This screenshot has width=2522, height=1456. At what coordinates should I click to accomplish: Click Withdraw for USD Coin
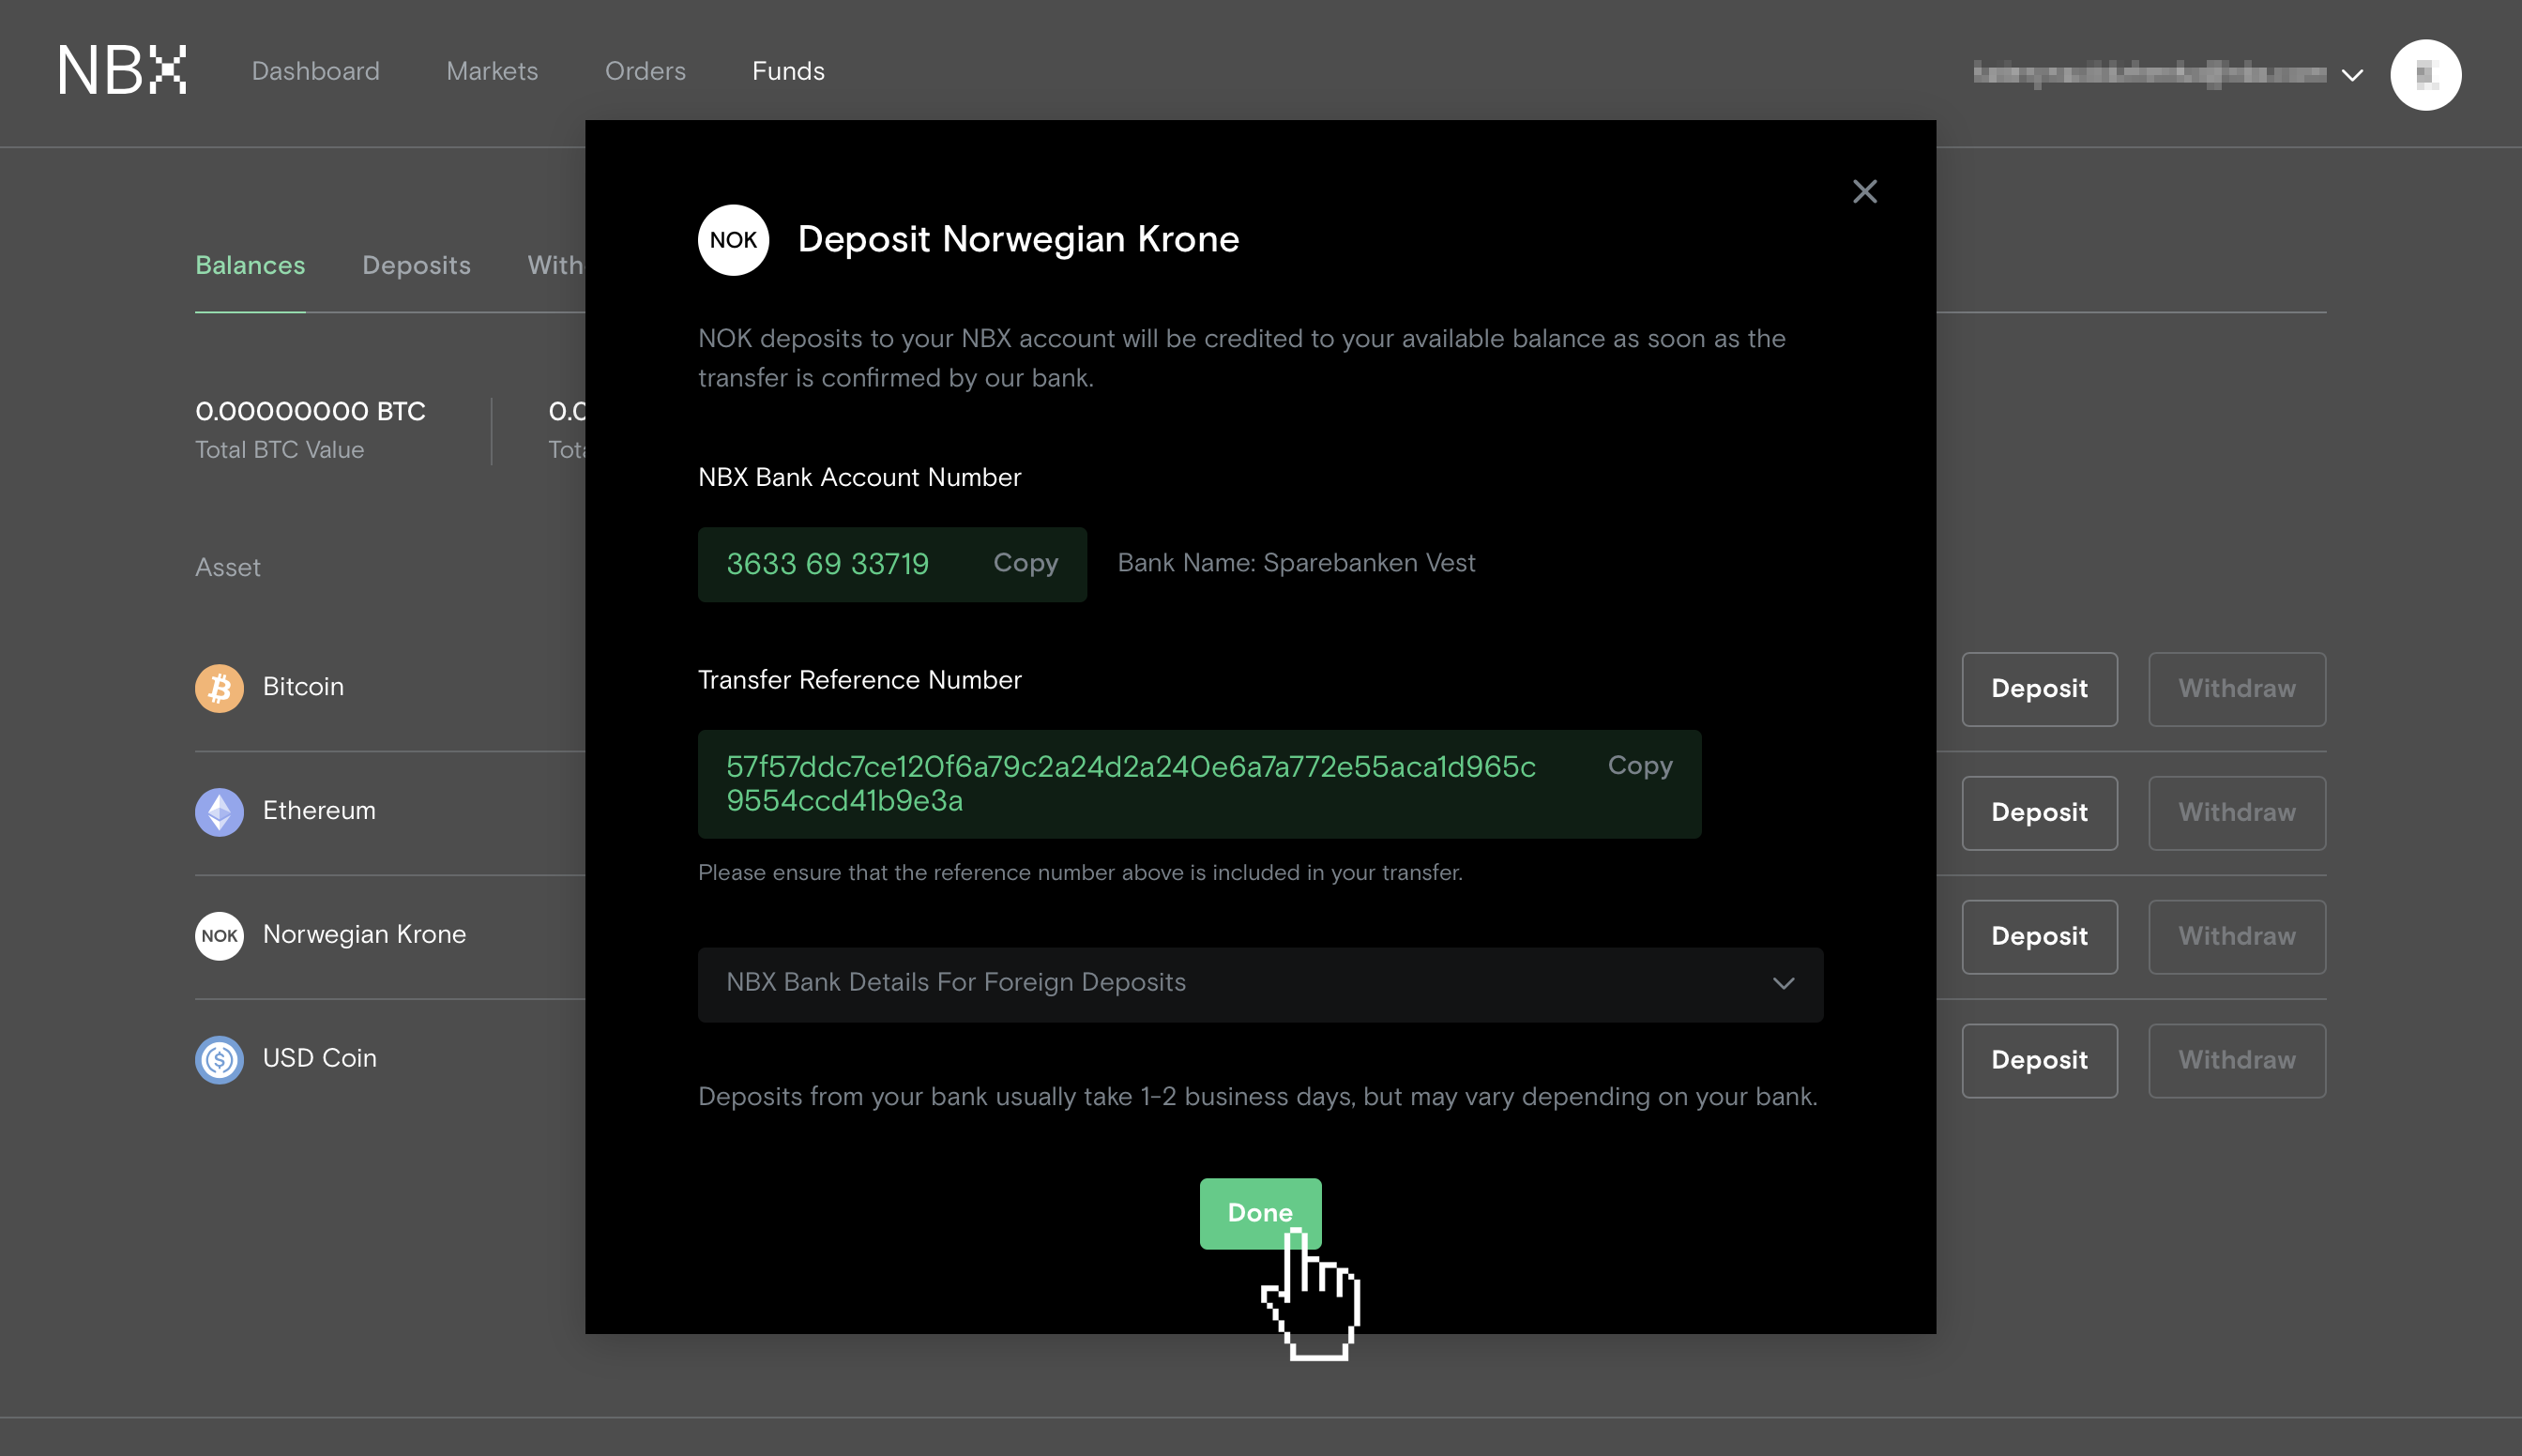[2236, 1060]
